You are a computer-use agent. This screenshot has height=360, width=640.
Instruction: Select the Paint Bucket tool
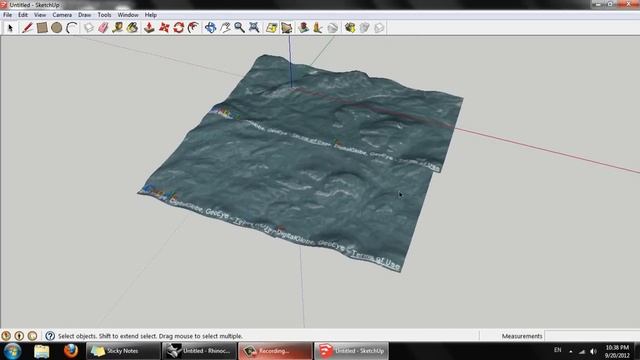(132, 28)
